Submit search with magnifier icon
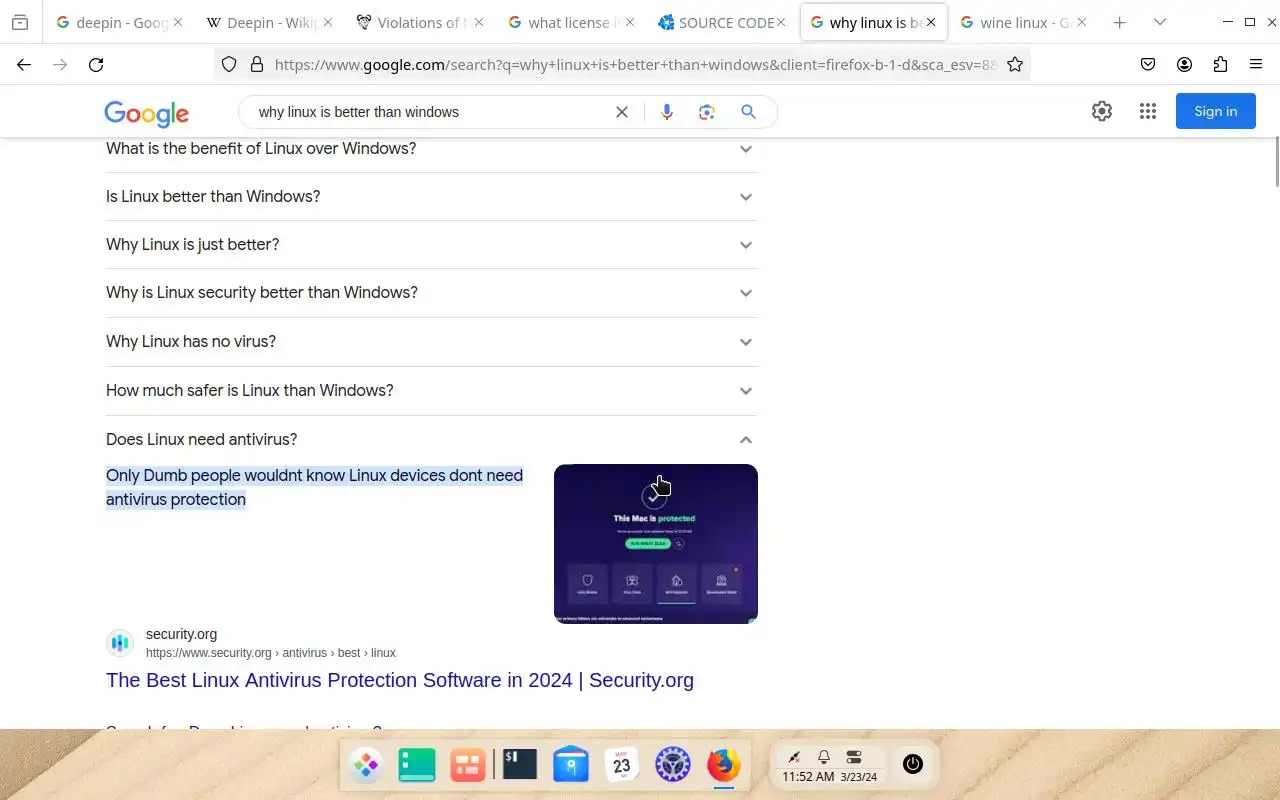The width and height of the screenshot is (1280, 800). point(748,112)
